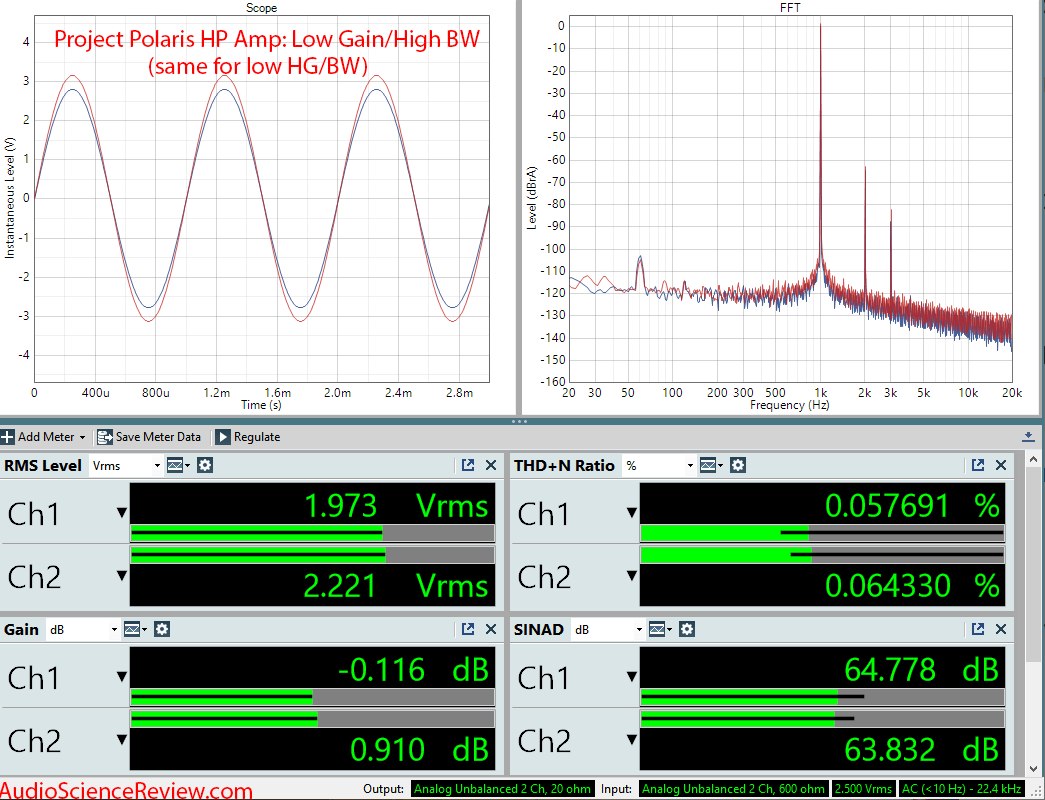Screen dimensions: 1045x800
Task: Pop out the Gain meter
Action: pos(468,629)
